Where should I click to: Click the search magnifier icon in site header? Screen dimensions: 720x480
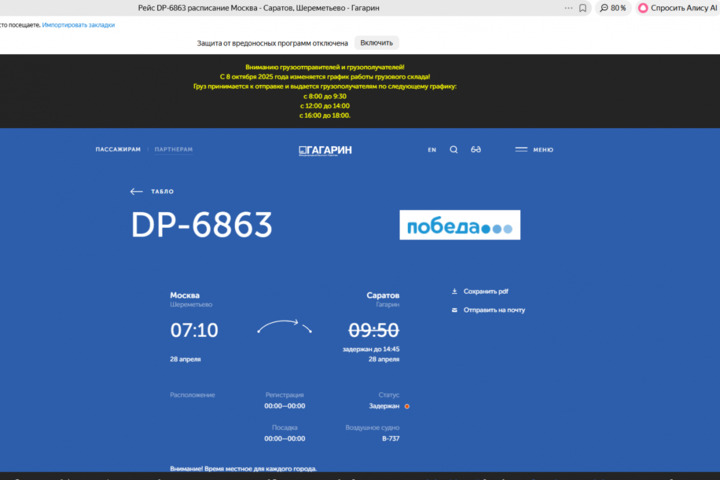pyautogui.click(x=453, y=150)
